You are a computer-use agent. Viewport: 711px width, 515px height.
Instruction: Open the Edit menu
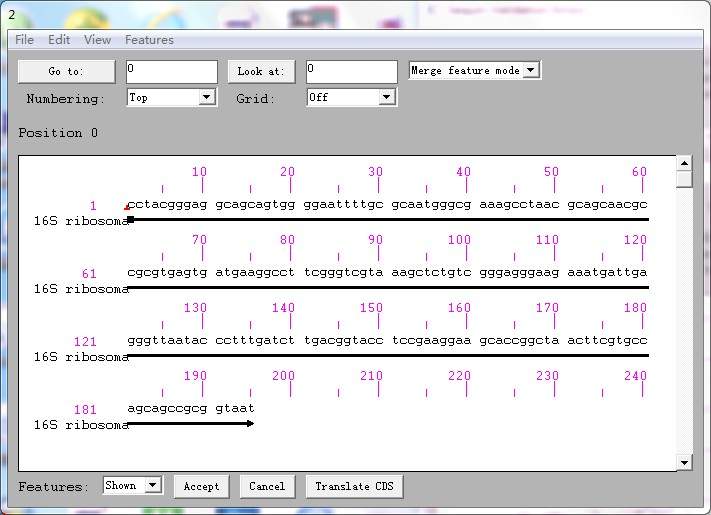click(59, 40)
